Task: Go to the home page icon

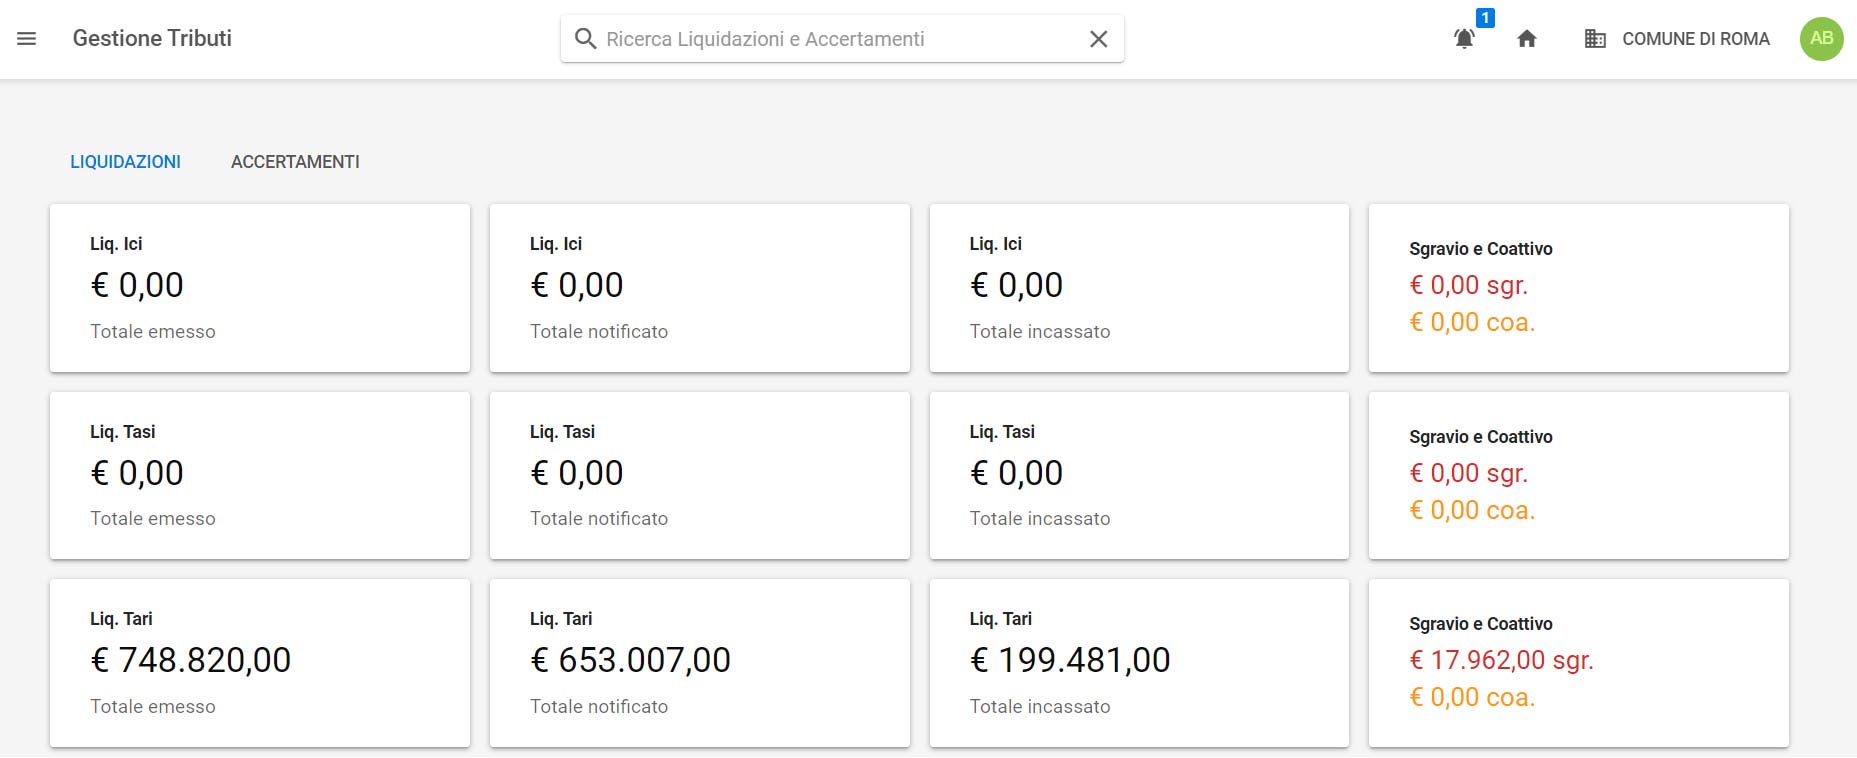Action: (1526, 39)
